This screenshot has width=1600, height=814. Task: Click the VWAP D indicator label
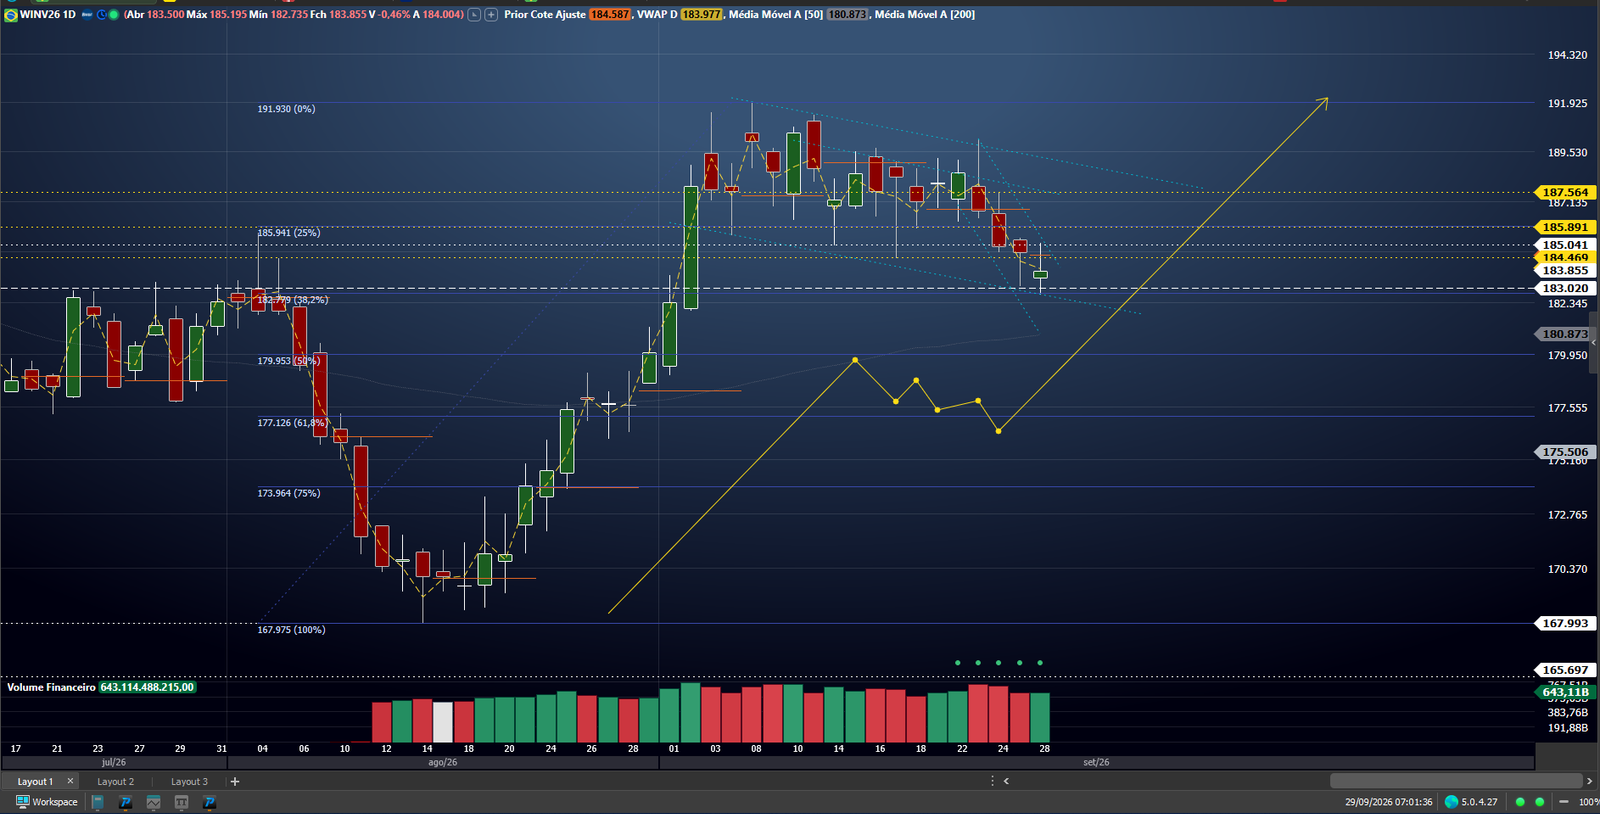coord(657,15)
